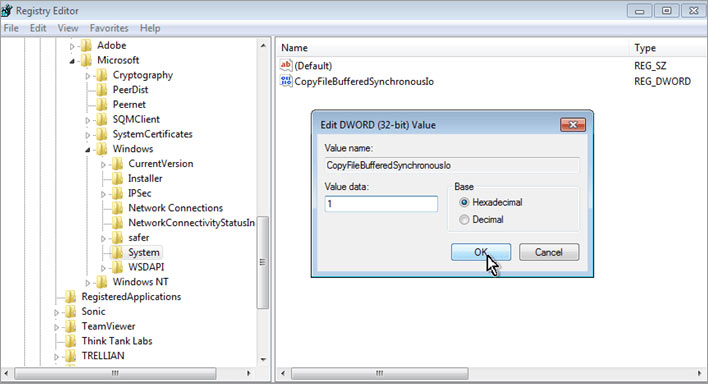
Task: Click the TeamViewer folder icon
Action: point(70,327)
